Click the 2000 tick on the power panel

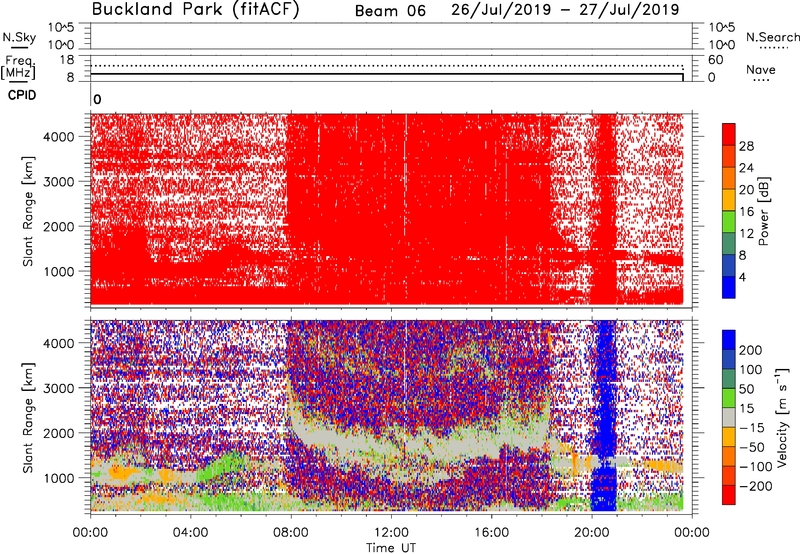(59, 226)
